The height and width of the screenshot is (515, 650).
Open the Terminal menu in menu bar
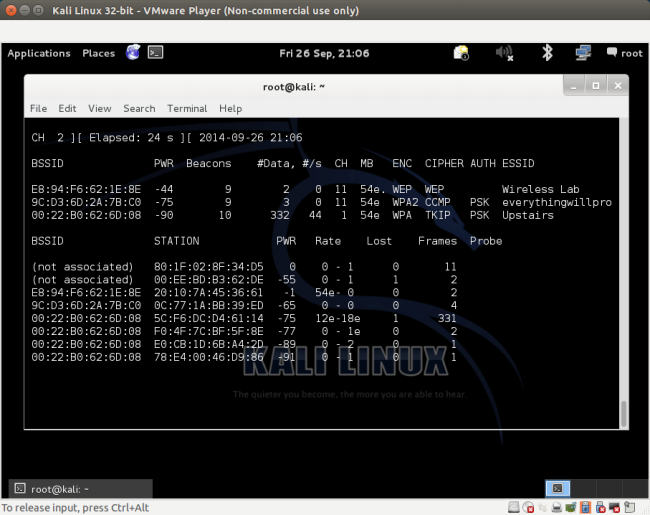coord(187,108)
